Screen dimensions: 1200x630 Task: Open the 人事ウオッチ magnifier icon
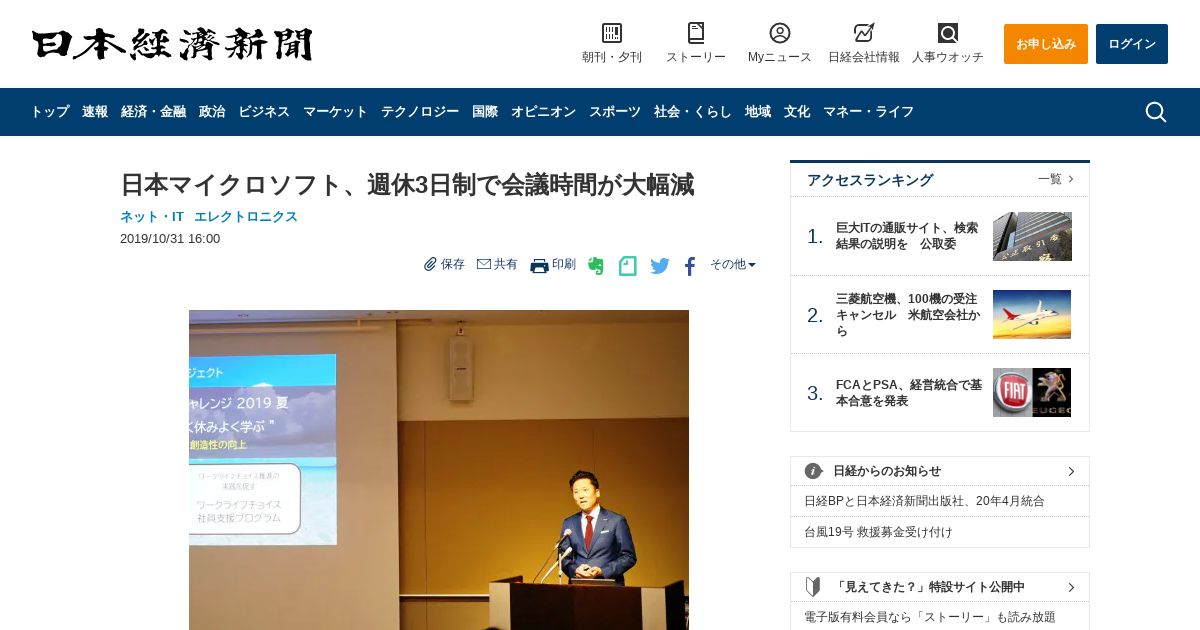point(948,33)
